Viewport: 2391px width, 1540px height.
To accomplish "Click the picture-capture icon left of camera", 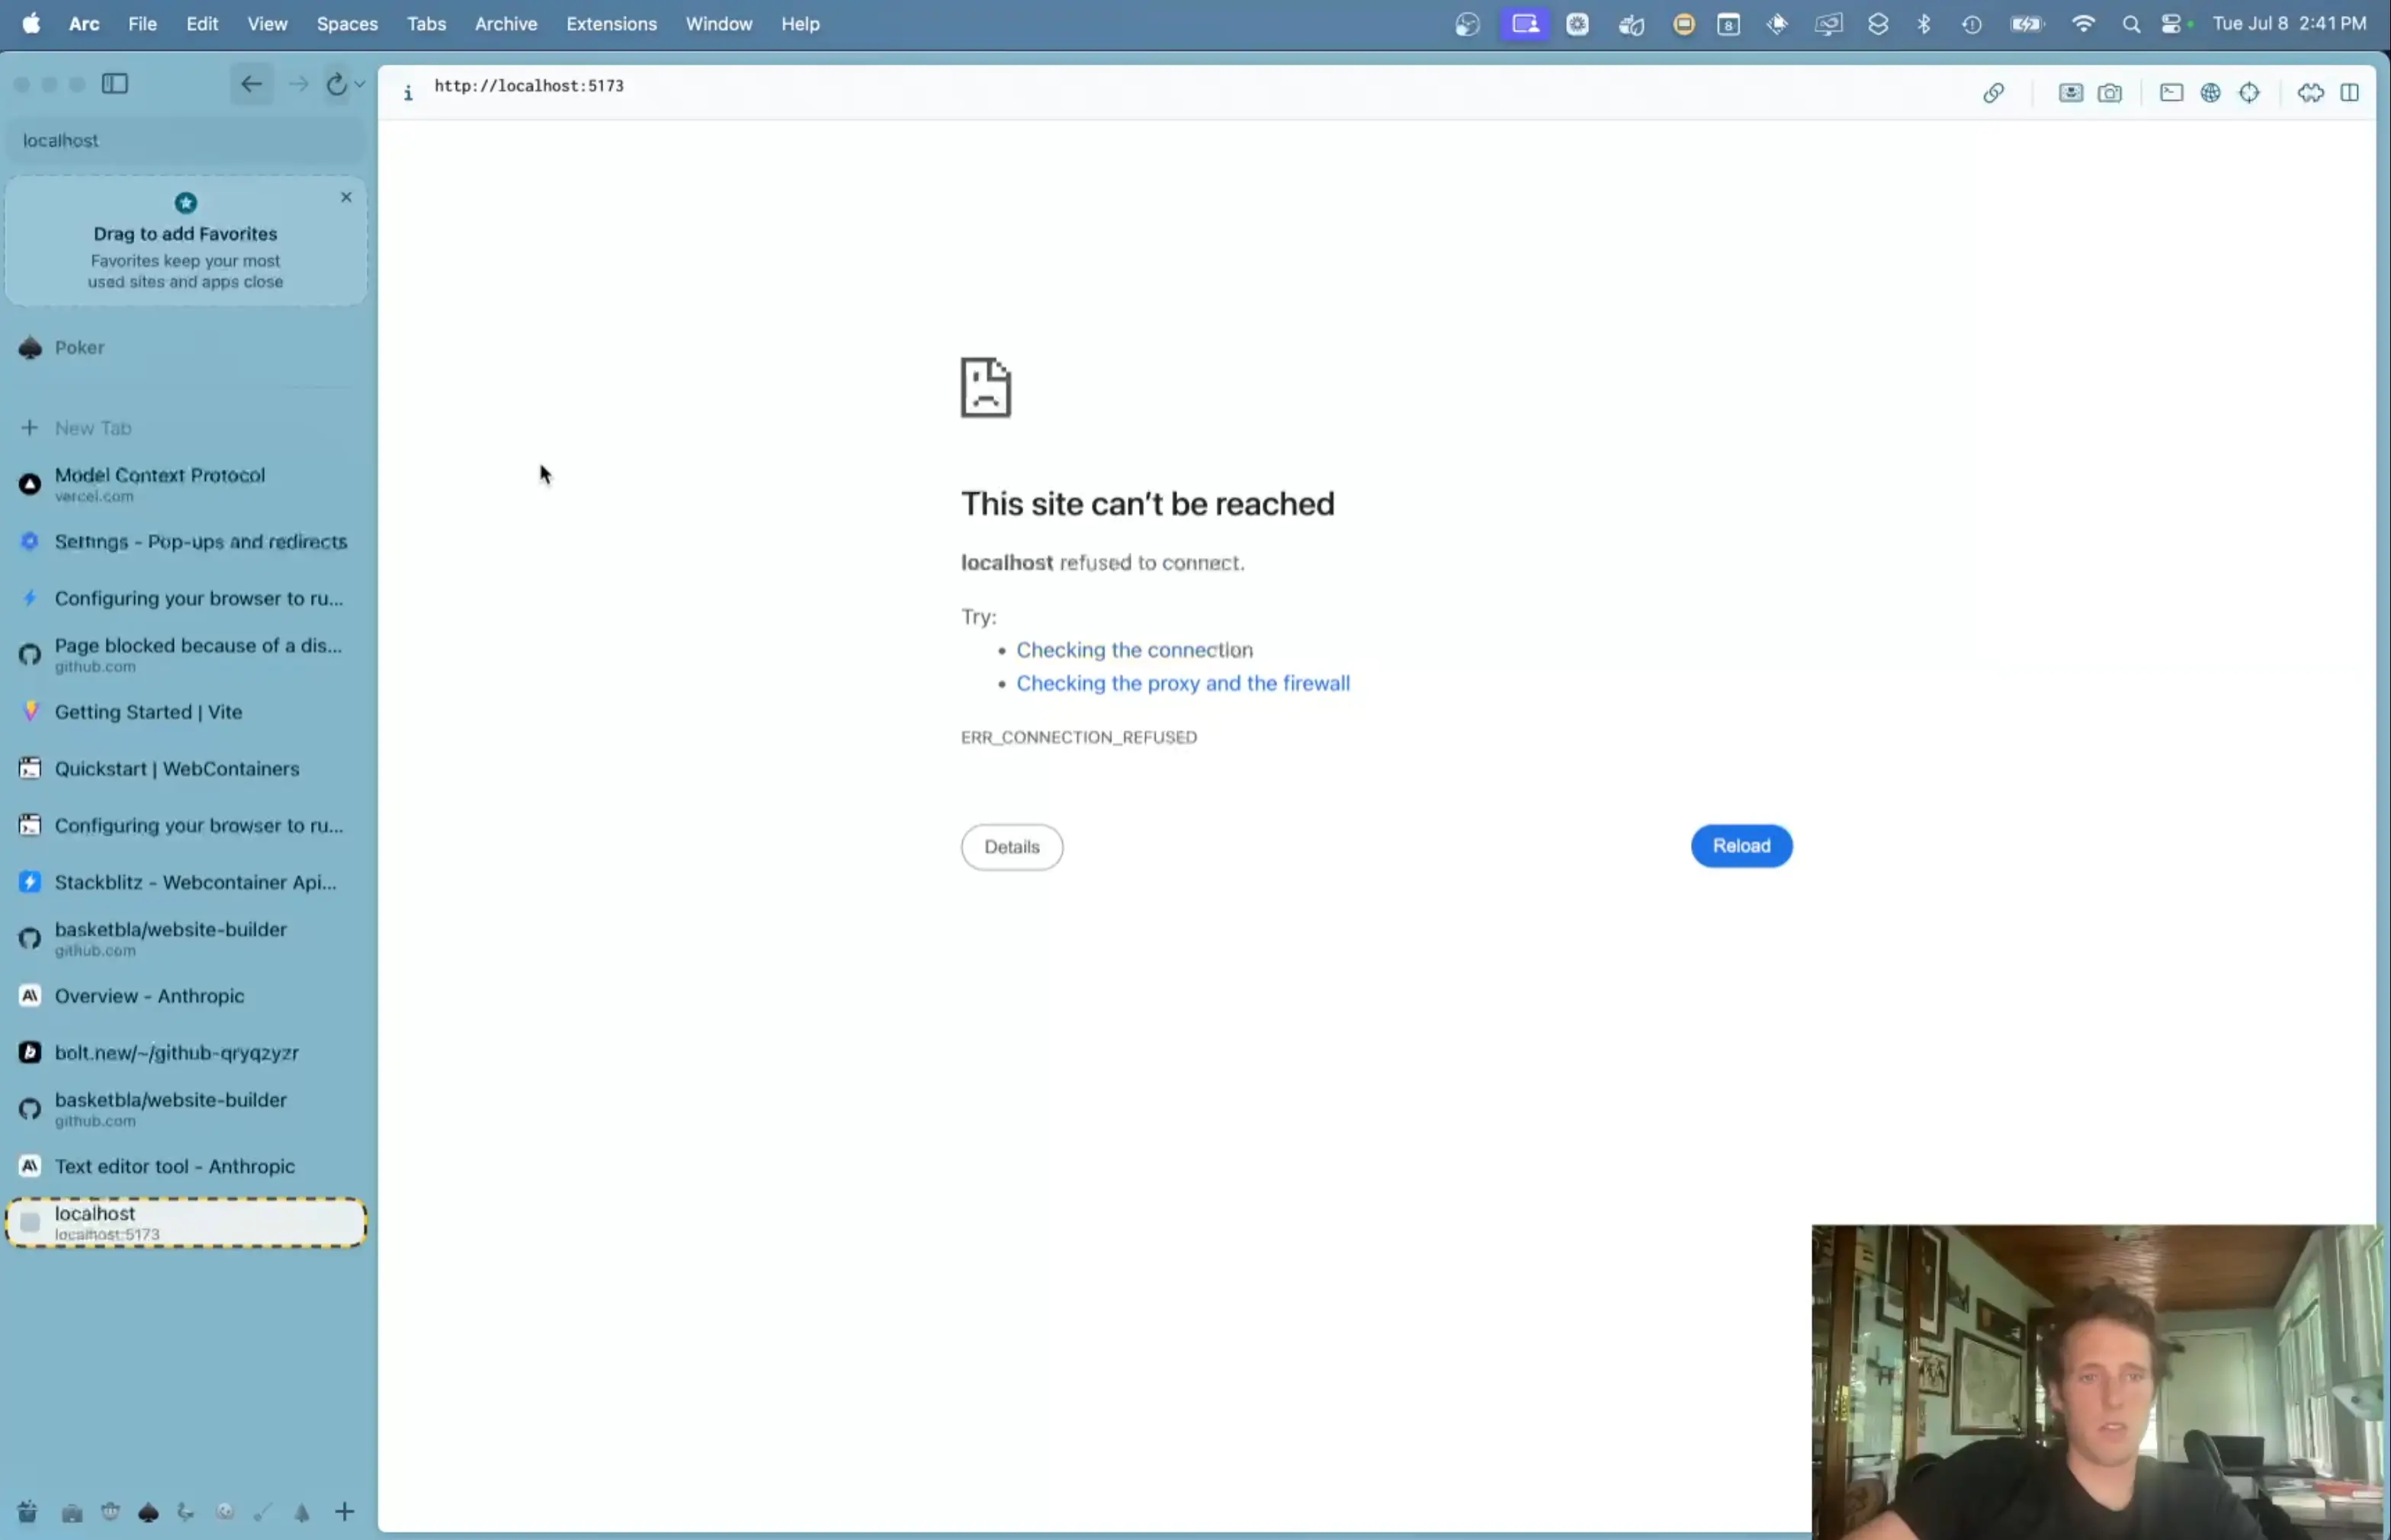I will pos(2070,93).
